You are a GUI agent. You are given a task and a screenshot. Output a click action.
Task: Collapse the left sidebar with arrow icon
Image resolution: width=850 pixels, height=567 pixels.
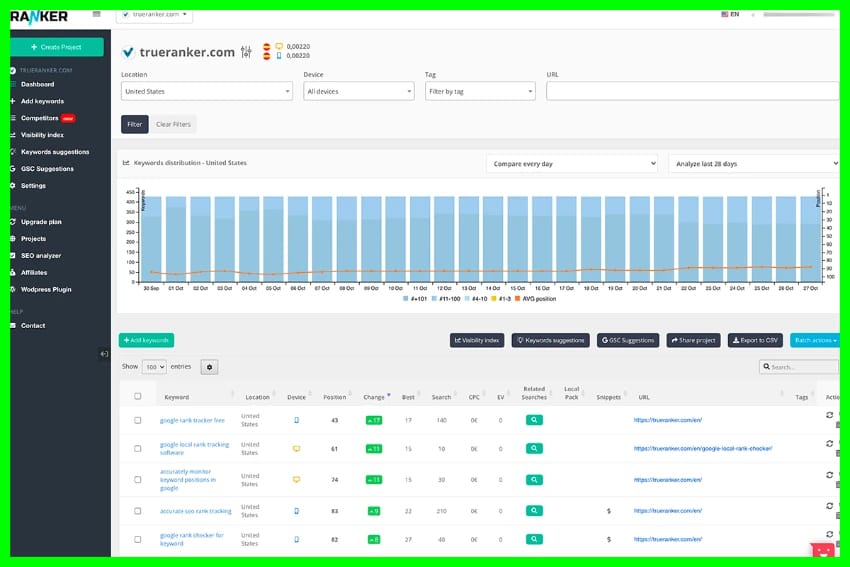coord(104,354)
